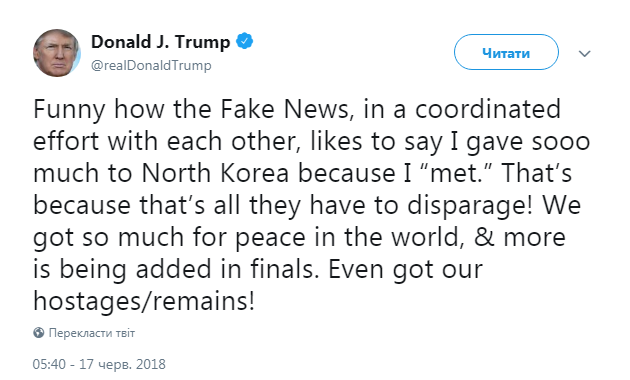This screenshot has width=630, height=380.
Task: Click the ampersand symbol in the tweet text
Action: pyautogui.click(x=484, y=237)
